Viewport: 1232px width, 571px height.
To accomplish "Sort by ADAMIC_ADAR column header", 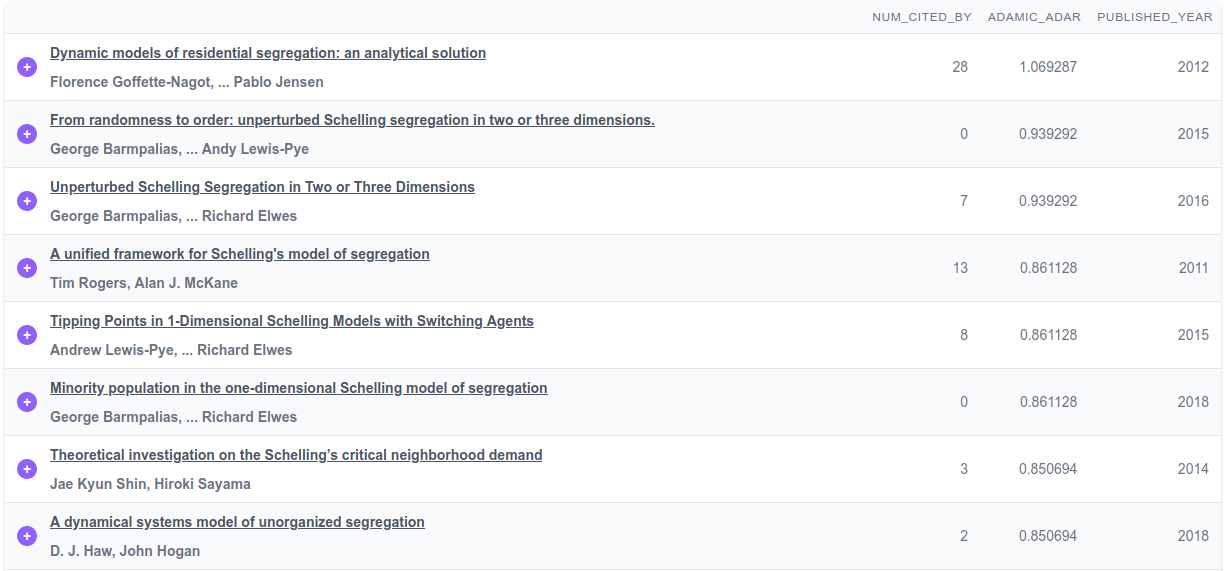I will 1034,17.
